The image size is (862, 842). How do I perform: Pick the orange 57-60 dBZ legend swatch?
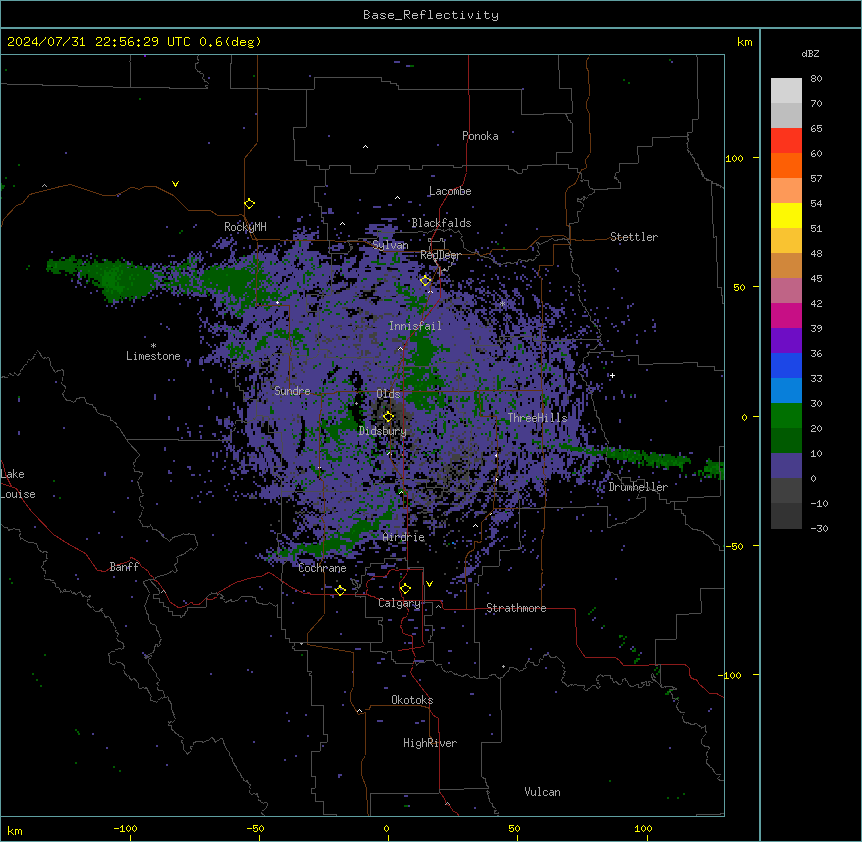[786, 165]
